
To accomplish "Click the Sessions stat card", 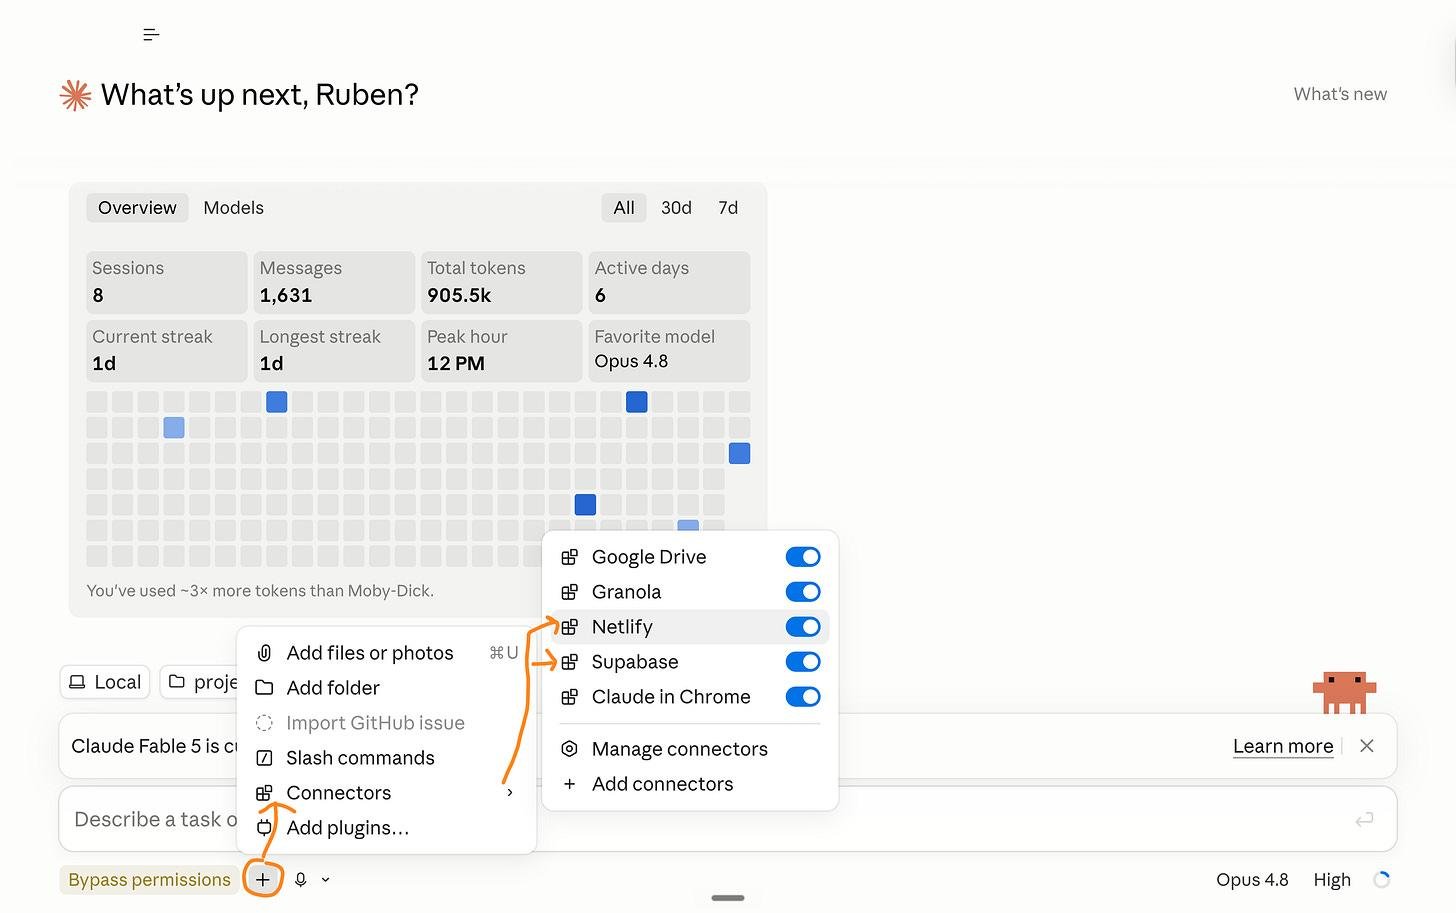I will pyautogui.click(x=167, y=282).
